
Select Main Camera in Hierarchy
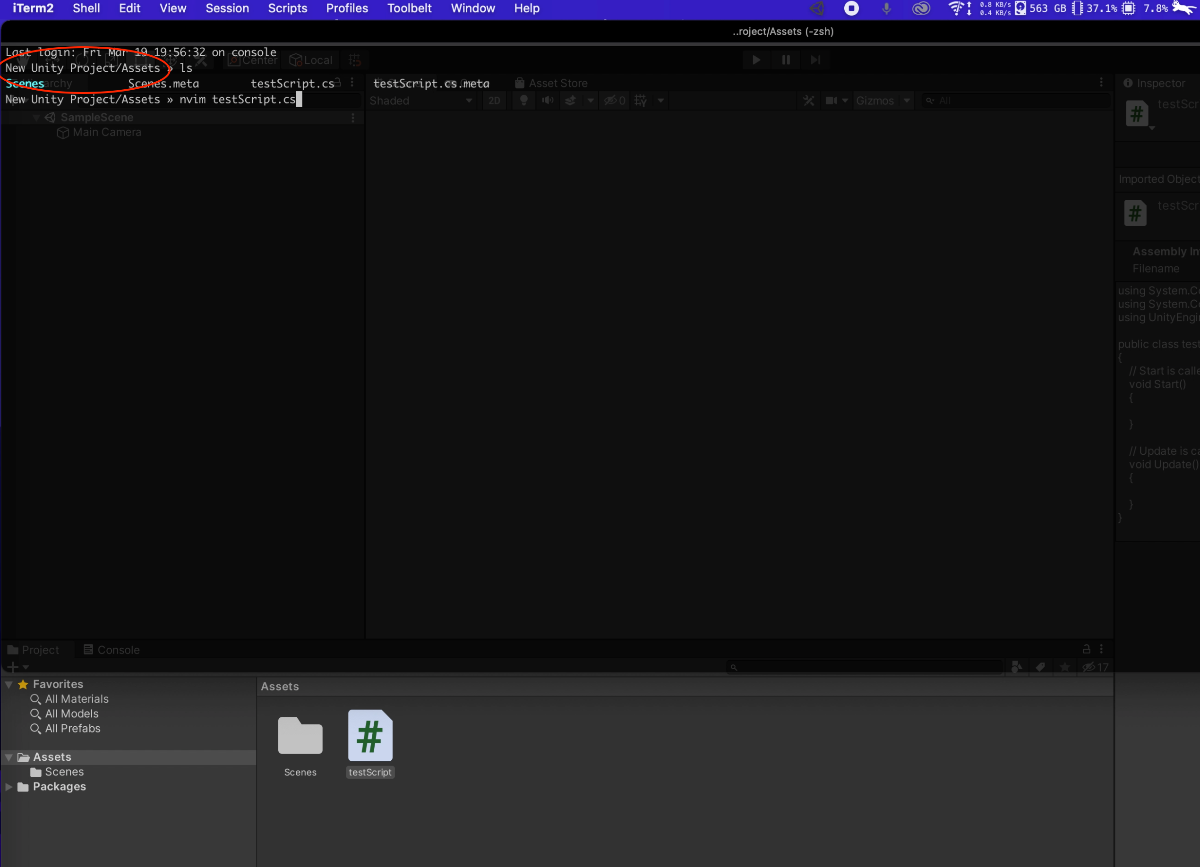coord(99,132)
